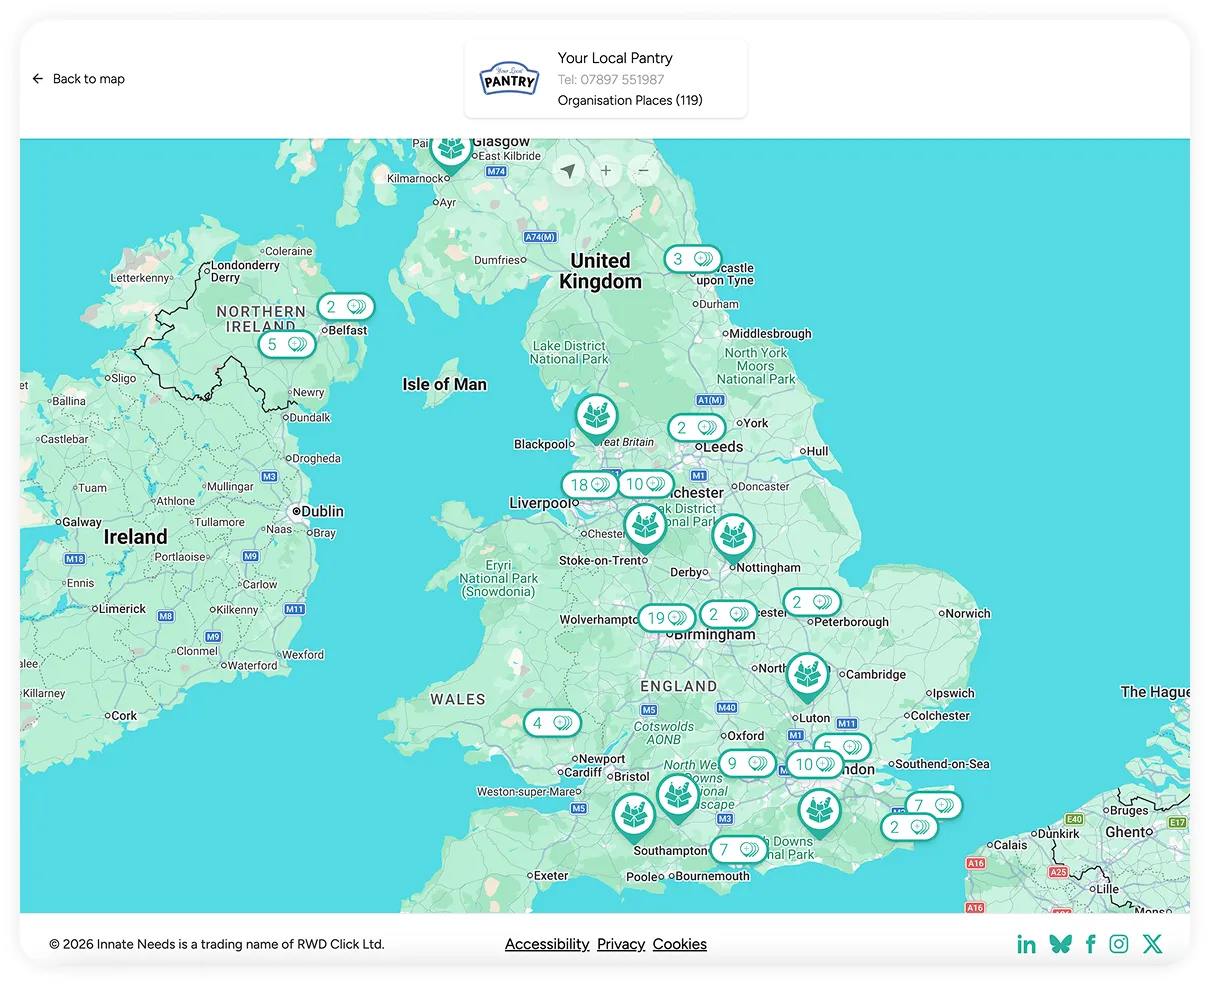Visit the Facebook page

point(1091,944)
